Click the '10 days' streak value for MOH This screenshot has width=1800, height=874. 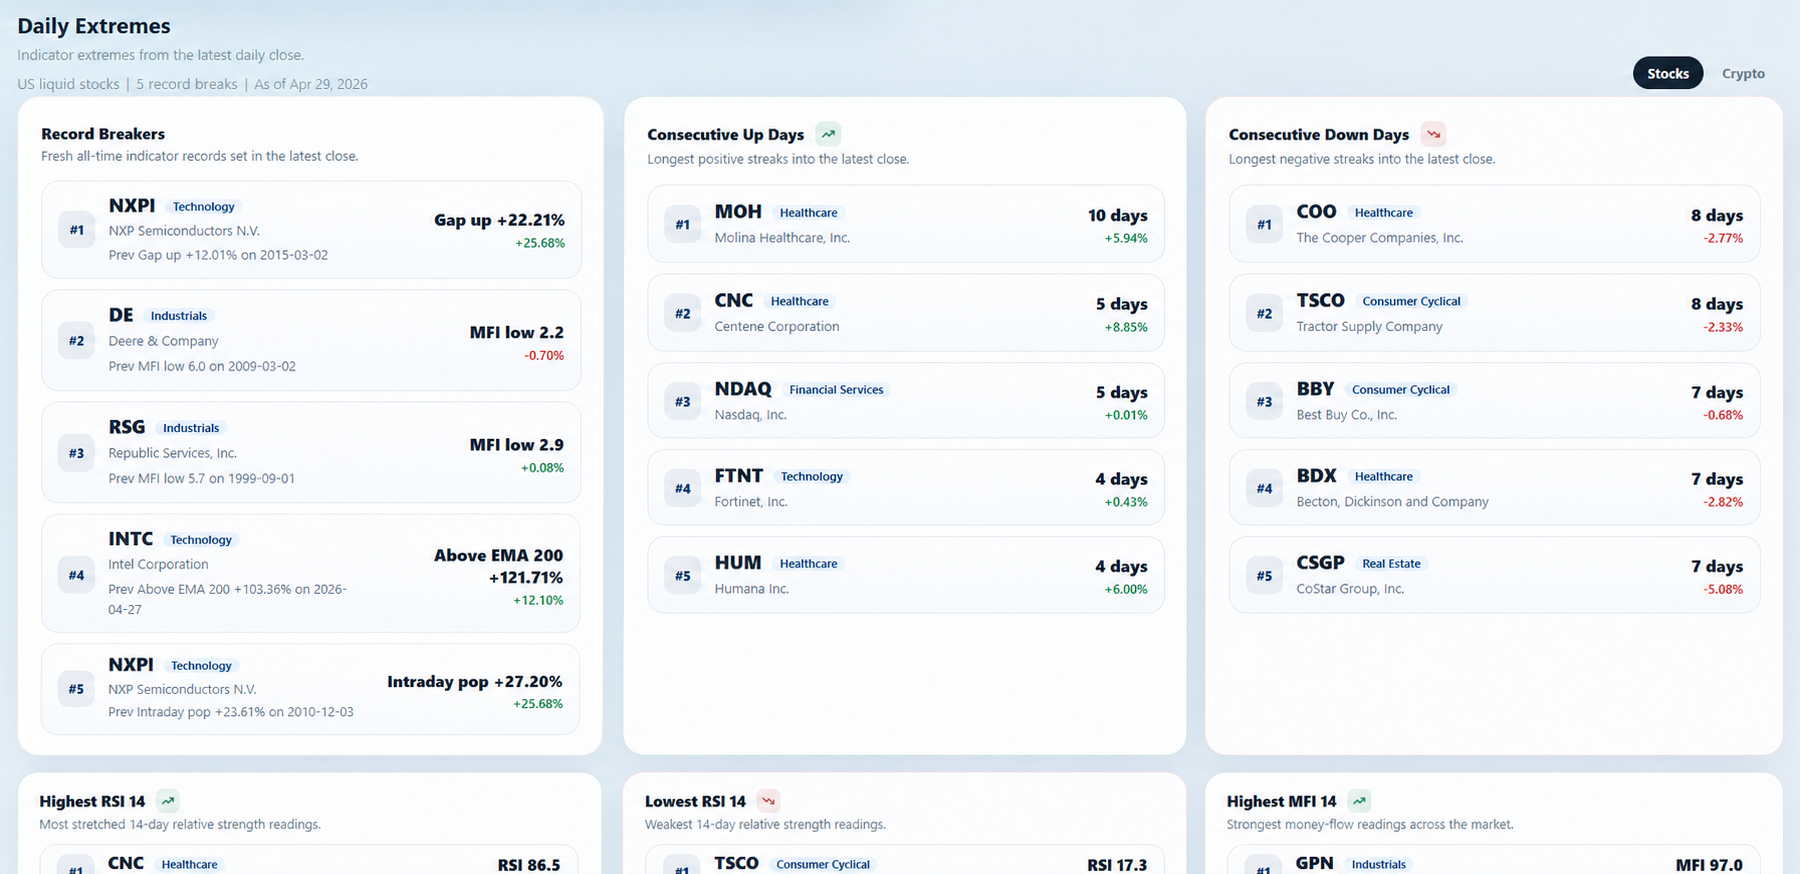coord(1118,215)
